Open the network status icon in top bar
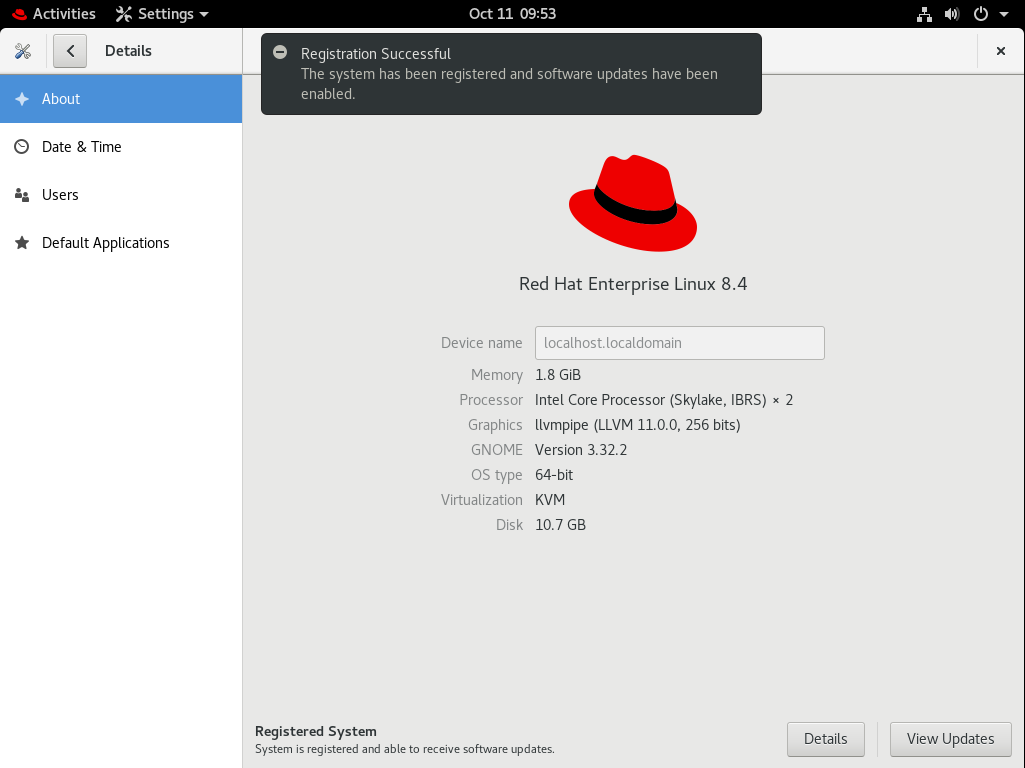 [x=924, y=14]
